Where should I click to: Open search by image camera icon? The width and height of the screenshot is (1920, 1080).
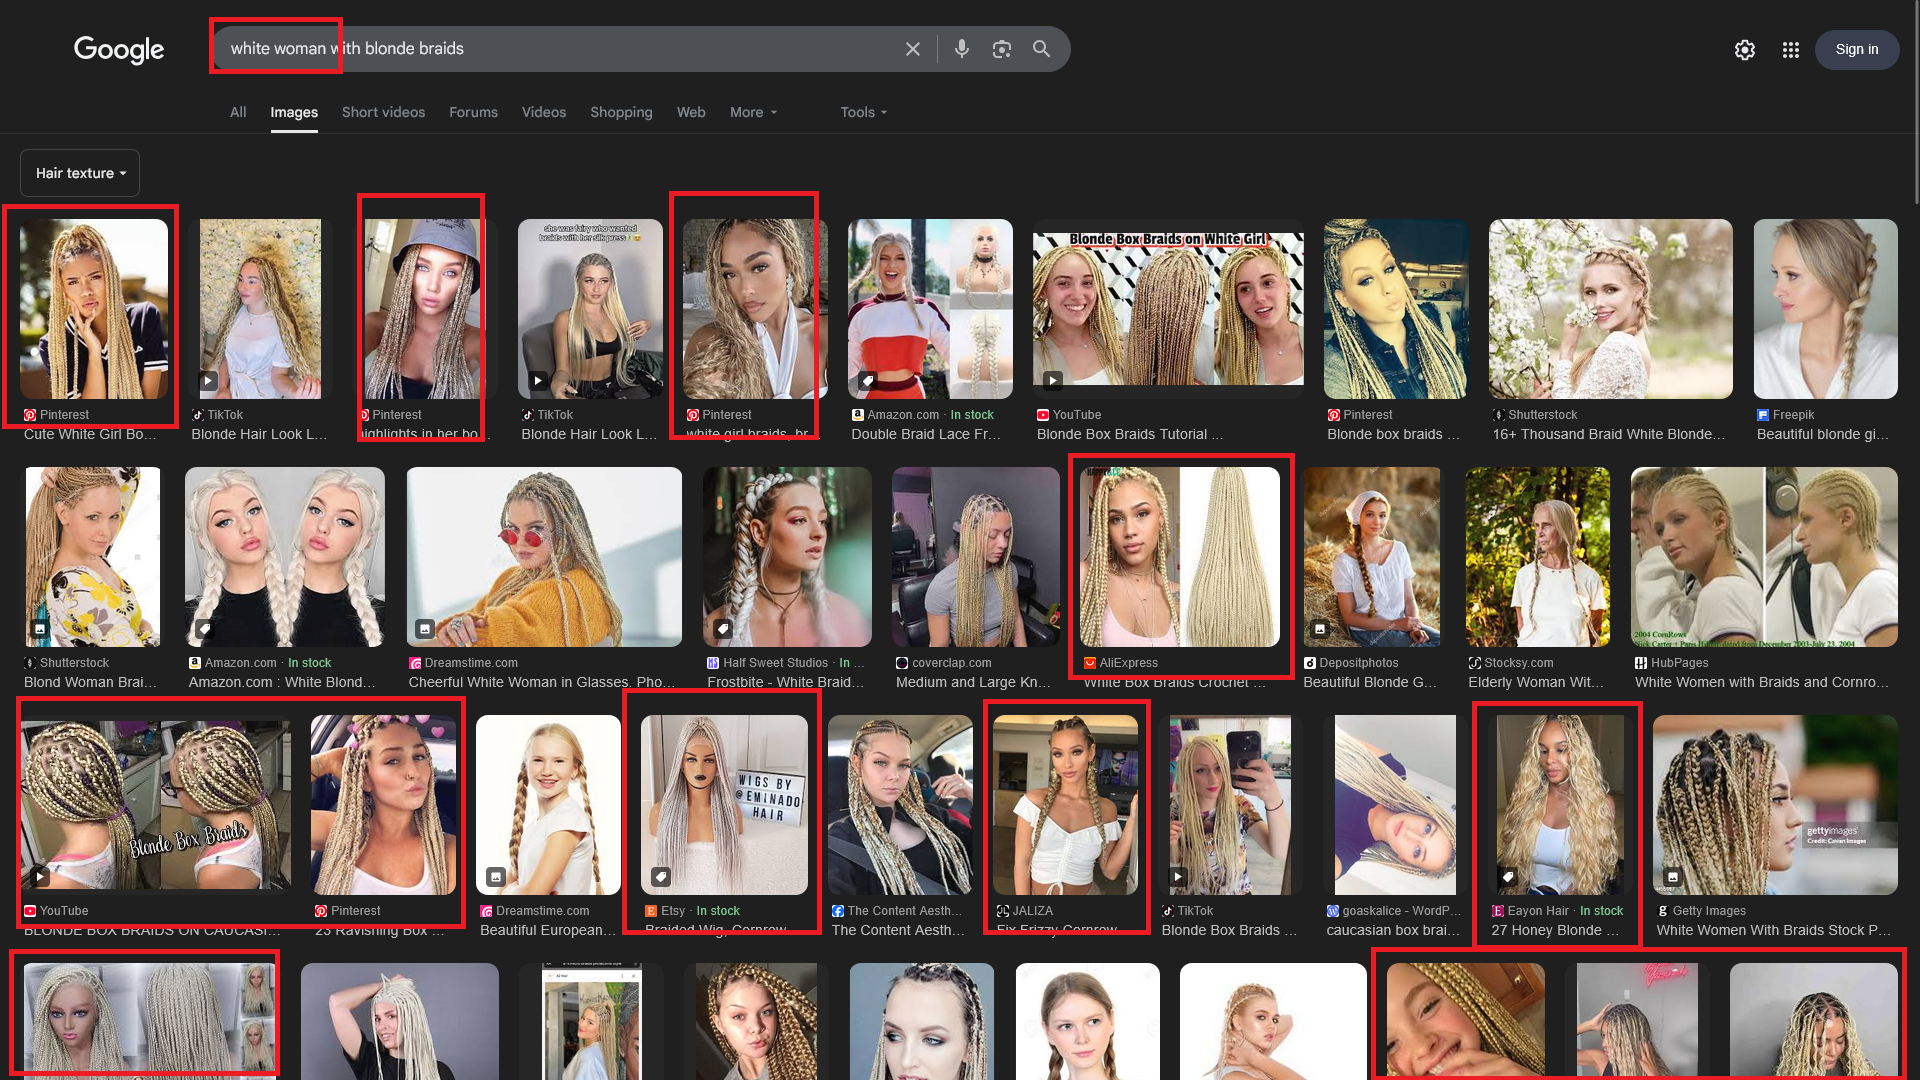(1001, 49)
